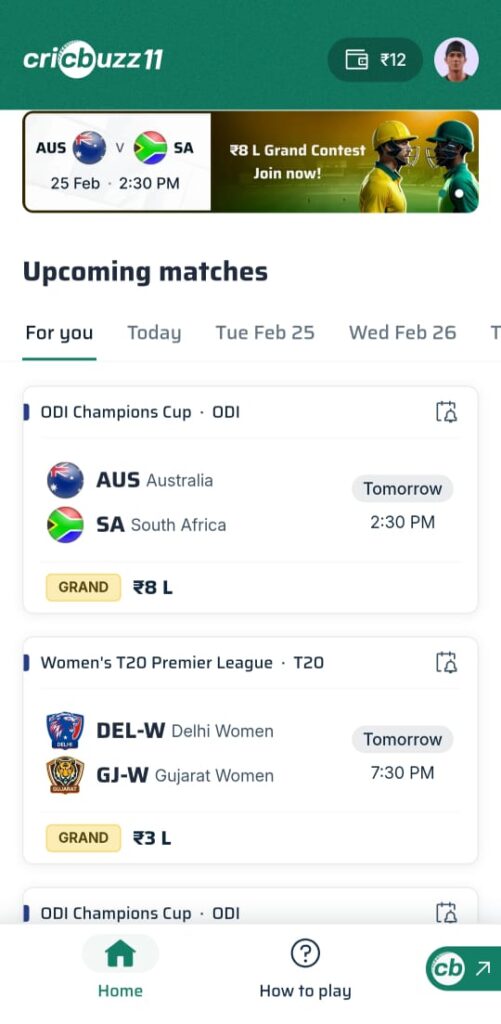Tap the cricbuzz11 logo
Screen dimensions: 501x1024
click(x=93, y=59)
